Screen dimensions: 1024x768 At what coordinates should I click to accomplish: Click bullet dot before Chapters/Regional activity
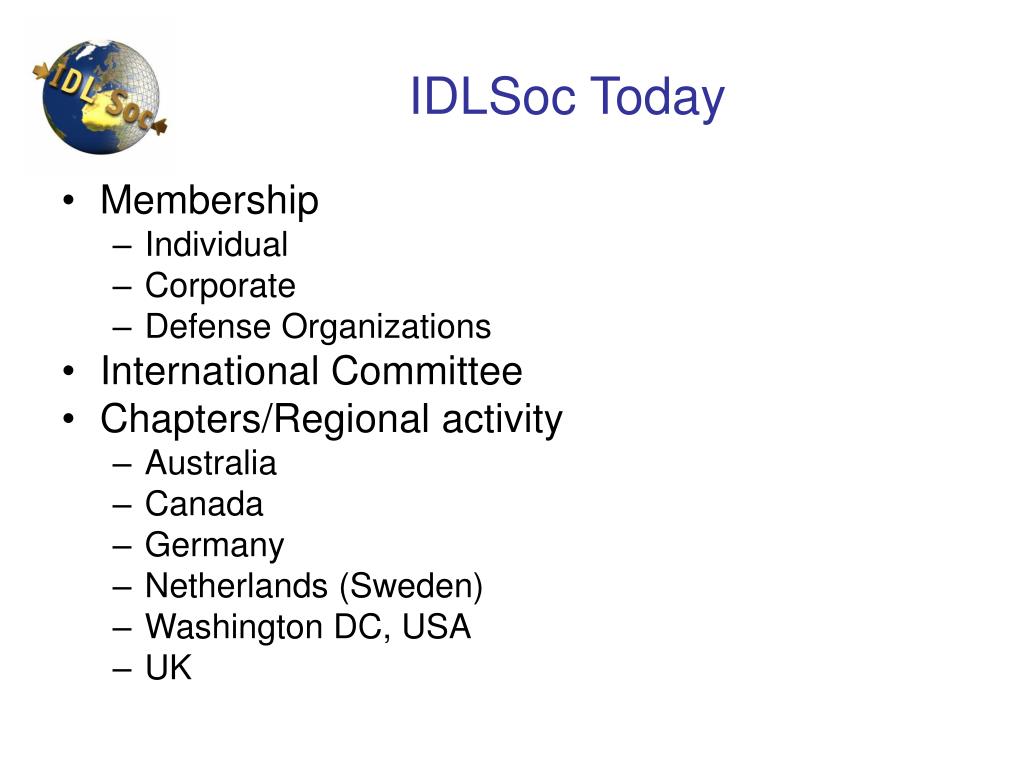click(69, 419)
